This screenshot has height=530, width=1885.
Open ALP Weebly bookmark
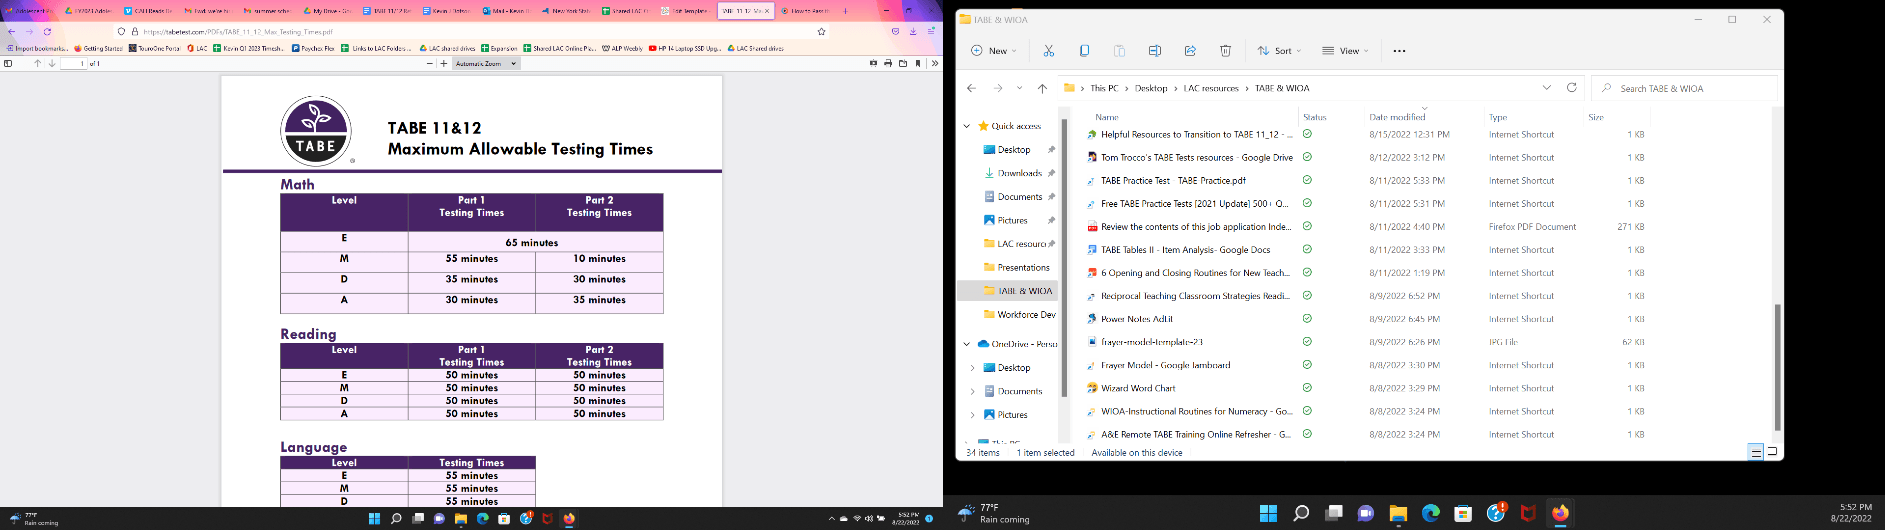622,47
